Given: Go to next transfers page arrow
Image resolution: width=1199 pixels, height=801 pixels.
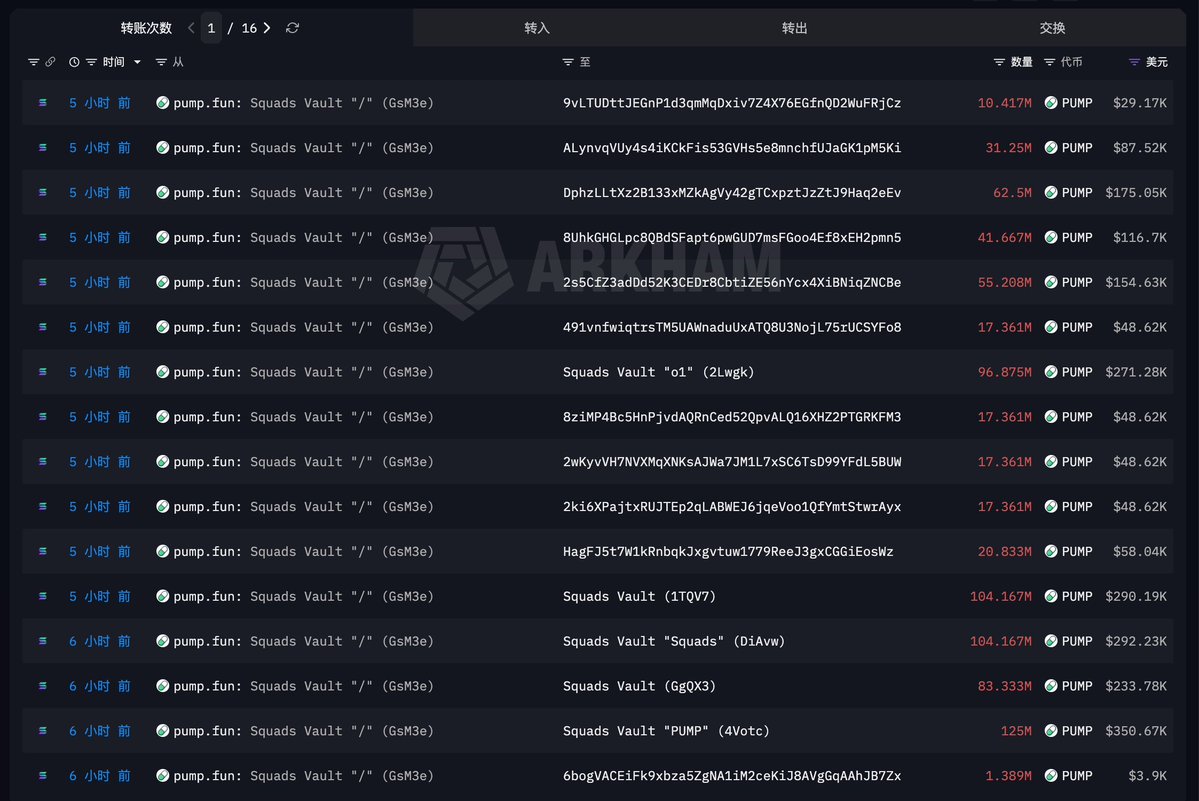Looking at the screenshot, I should pos(267,28).
